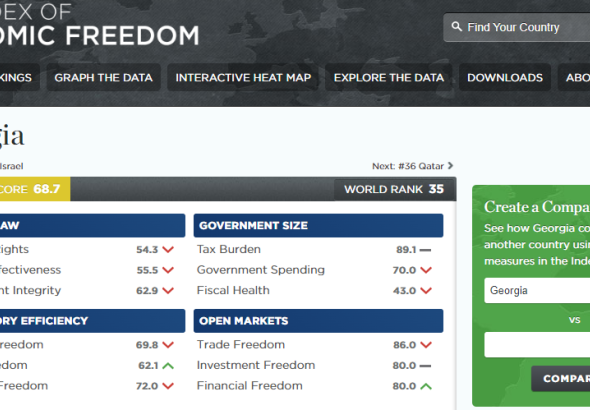Click the down arrow beside 86.0
The height and width of the screenshot is (410, 590).
[426, 345]
